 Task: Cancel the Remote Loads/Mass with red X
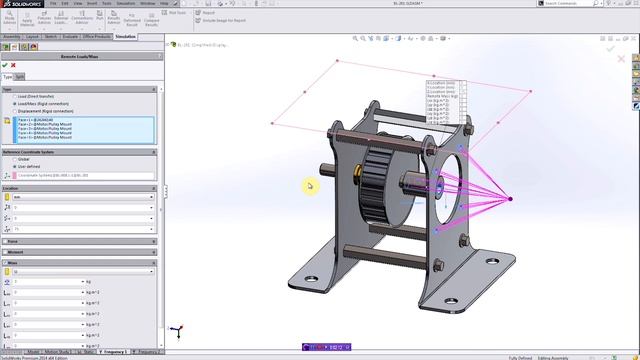click(13, 65)
